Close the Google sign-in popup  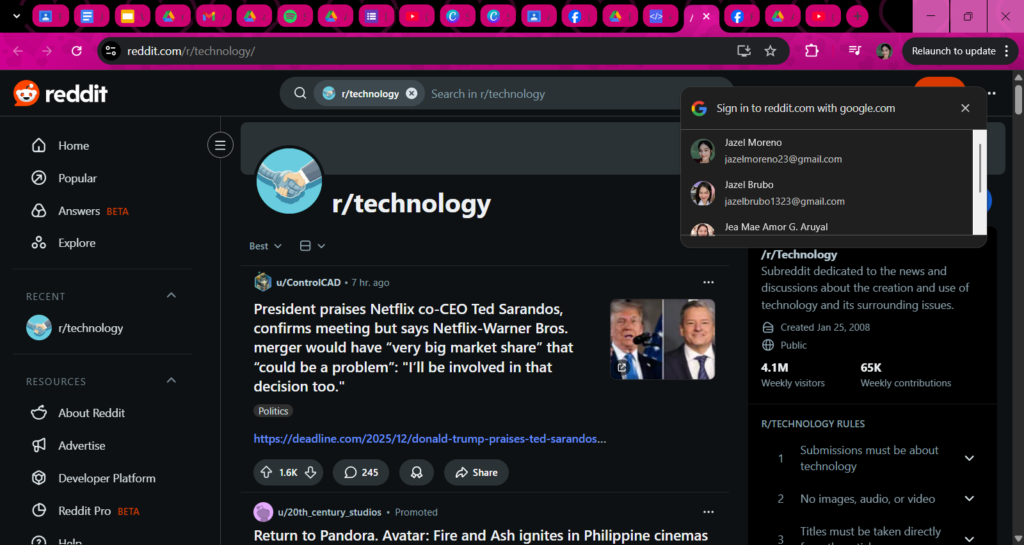coord(965,108)
